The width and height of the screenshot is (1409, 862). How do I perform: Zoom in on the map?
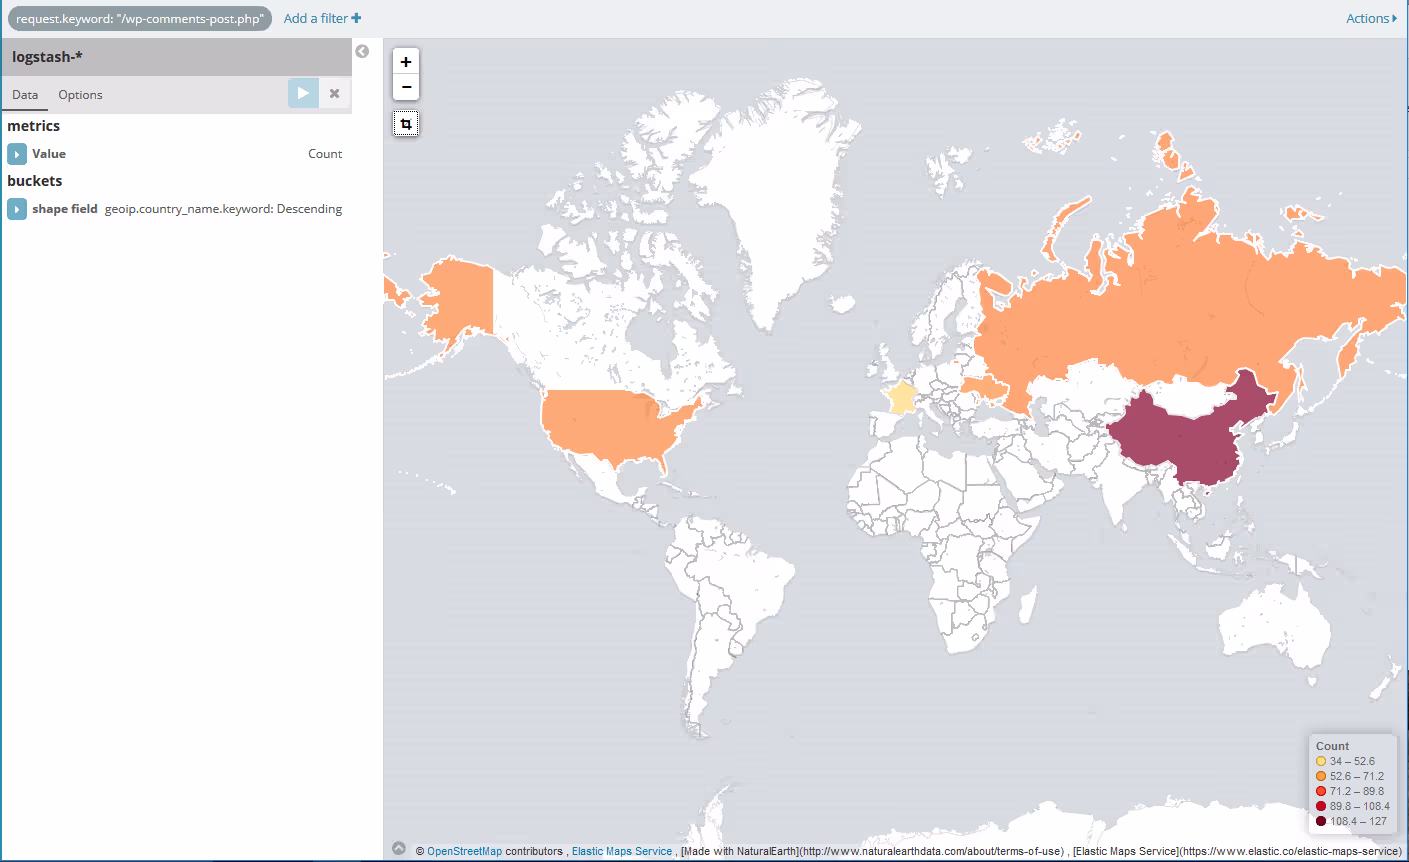pos(406,62)
